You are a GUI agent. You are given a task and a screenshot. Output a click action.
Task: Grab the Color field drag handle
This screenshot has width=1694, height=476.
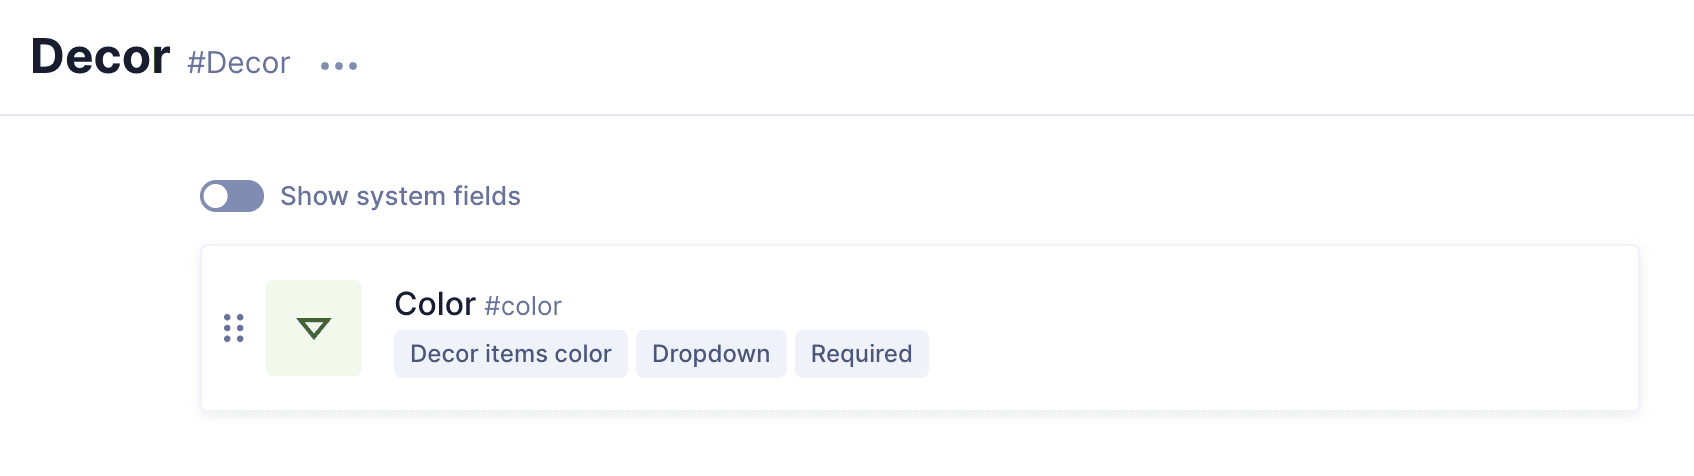click(234, 328)
